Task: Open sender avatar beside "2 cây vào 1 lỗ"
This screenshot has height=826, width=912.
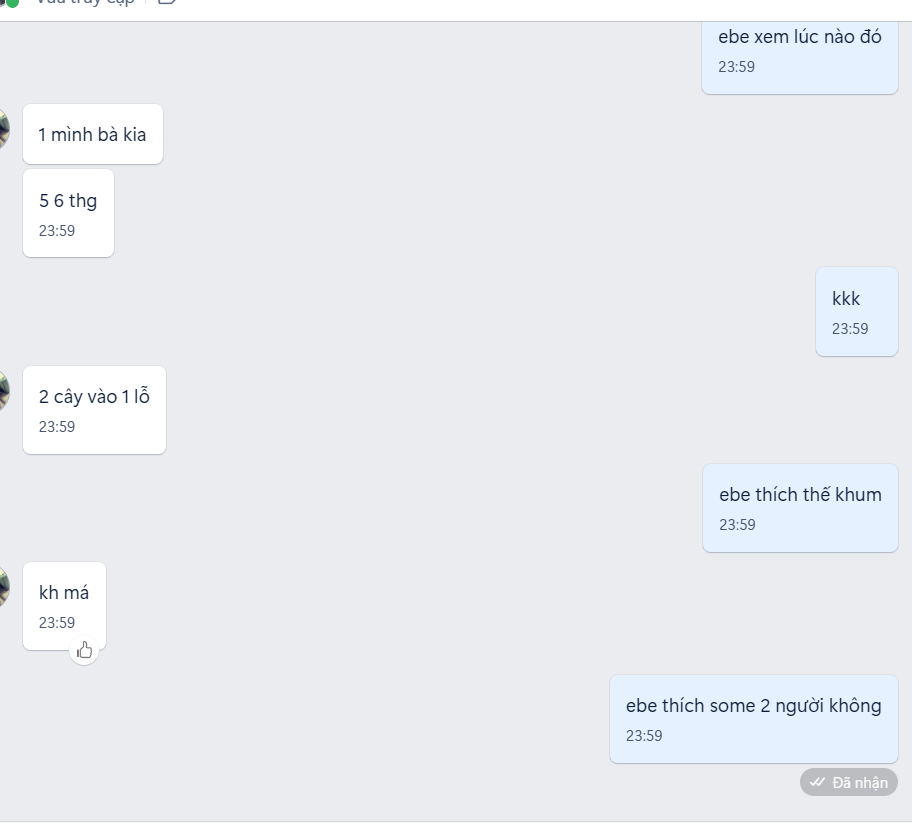Action: 3,391
